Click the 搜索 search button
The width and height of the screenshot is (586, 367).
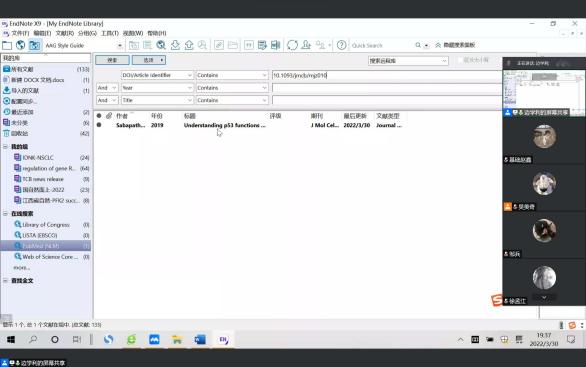pos(112,60)
